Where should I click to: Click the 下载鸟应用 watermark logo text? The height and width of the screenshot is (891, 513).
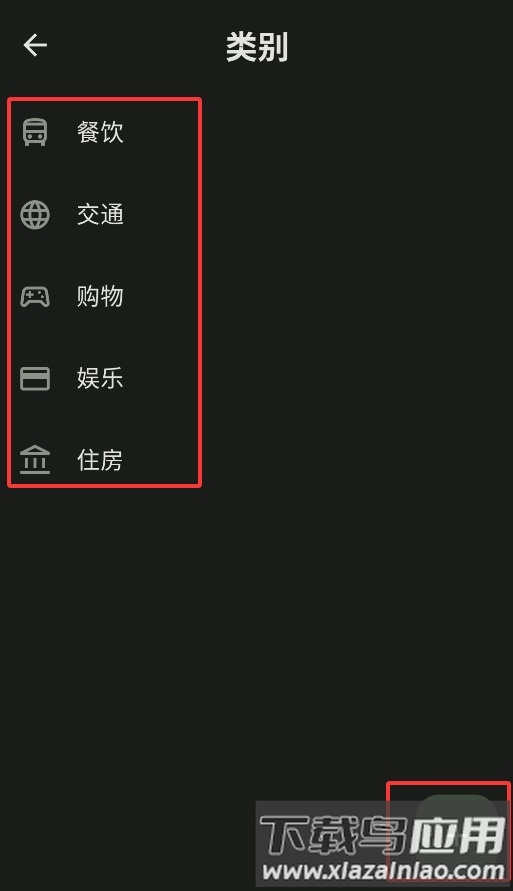(383, 835)
